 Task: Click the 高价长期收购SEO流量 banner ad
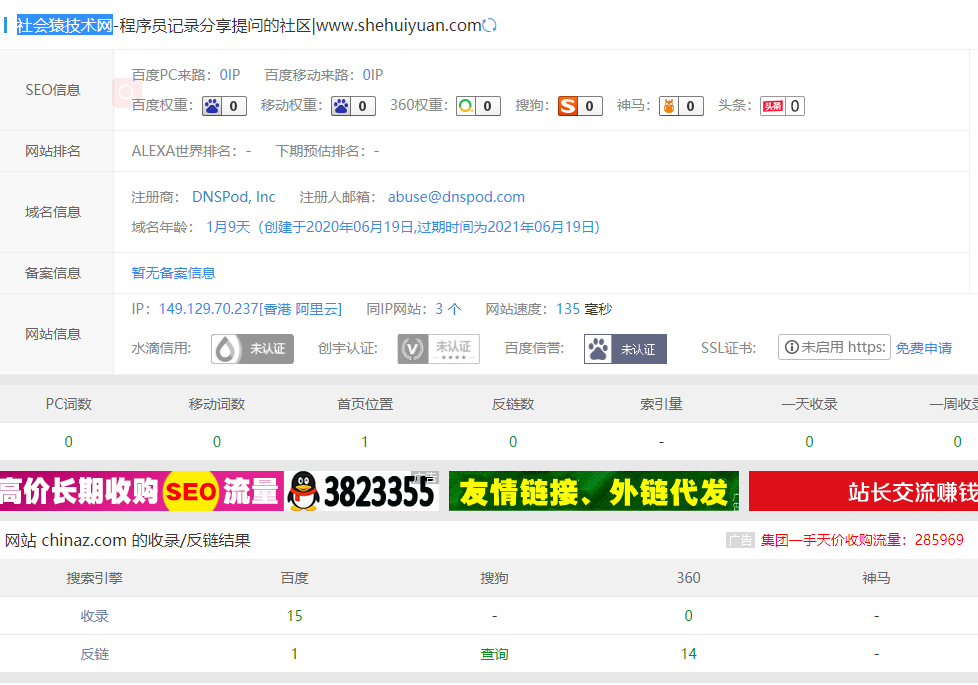coord(142,491)
